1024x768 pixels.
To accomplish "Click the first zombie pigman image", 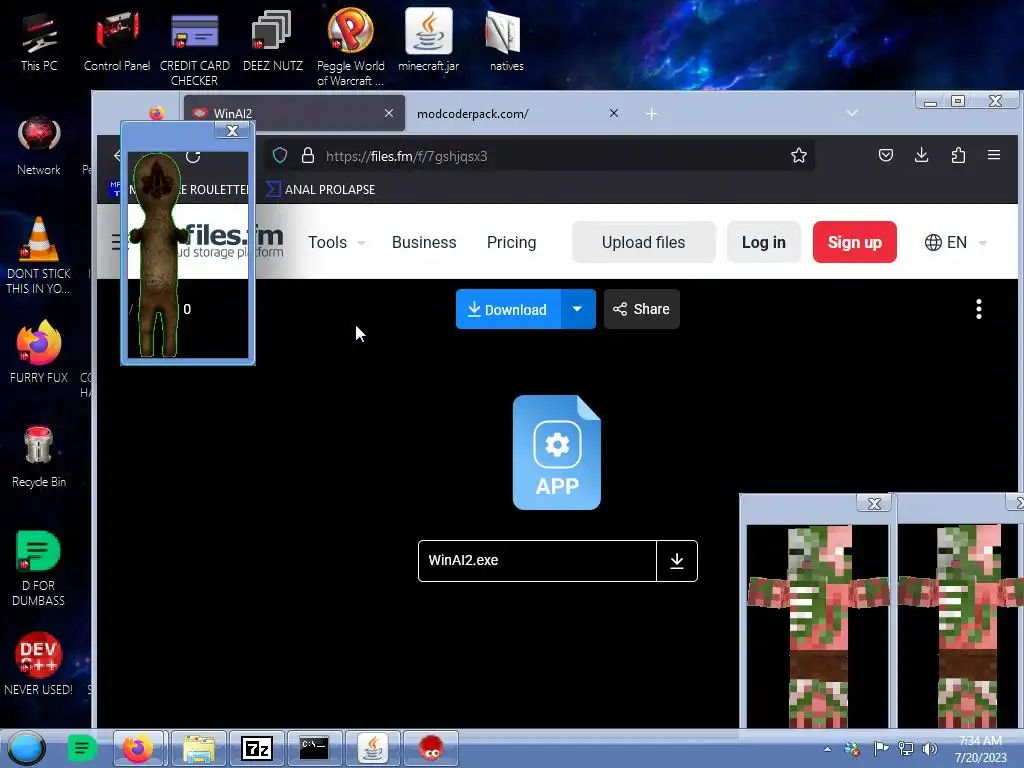I will [817, 626].
